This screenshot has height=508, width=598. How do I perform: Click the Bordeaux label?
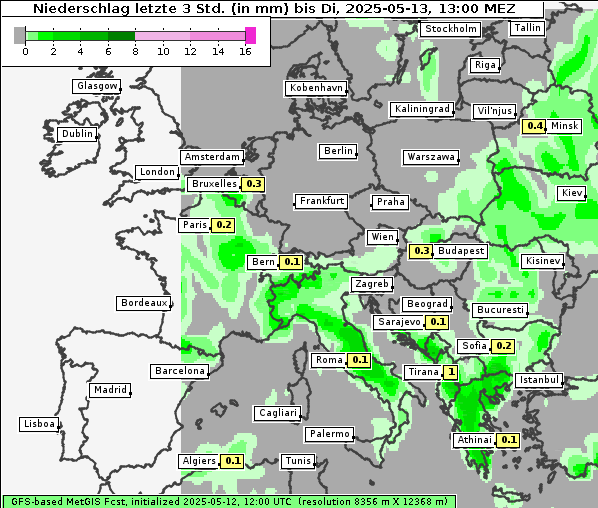[144, 304]
